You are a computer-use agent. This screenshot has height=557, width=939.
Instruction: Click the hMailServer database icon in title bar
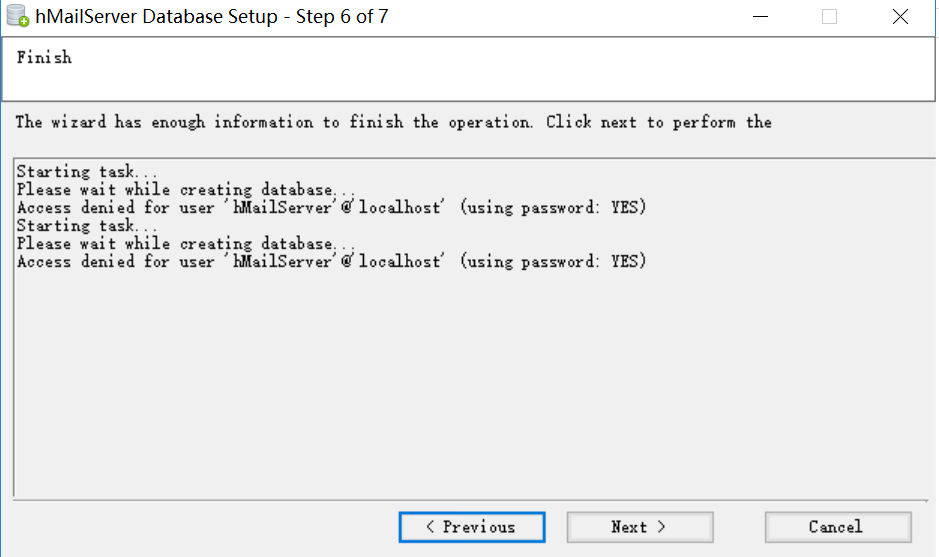point(17,16)
